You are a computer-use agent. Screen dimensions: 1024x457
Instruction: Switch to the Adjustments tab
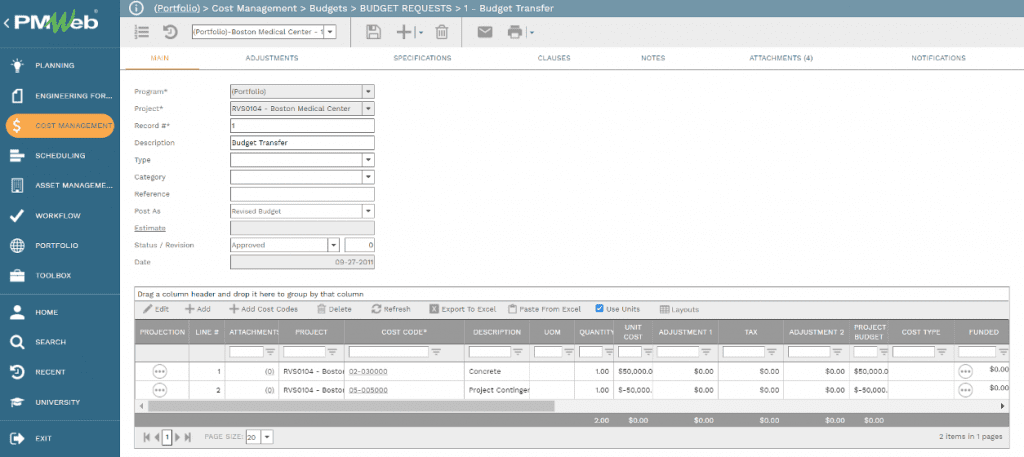click(x=272, y=58)
